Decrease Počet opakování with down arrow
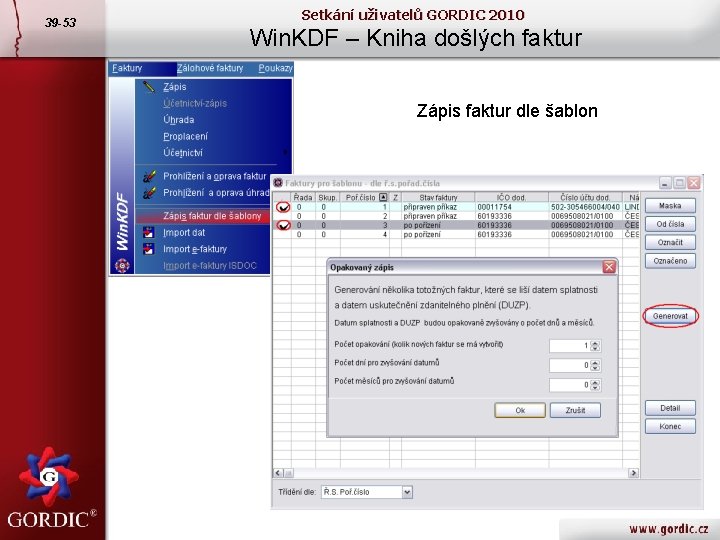This screenshot has height=540, width=720. click(x=595, y=349)
